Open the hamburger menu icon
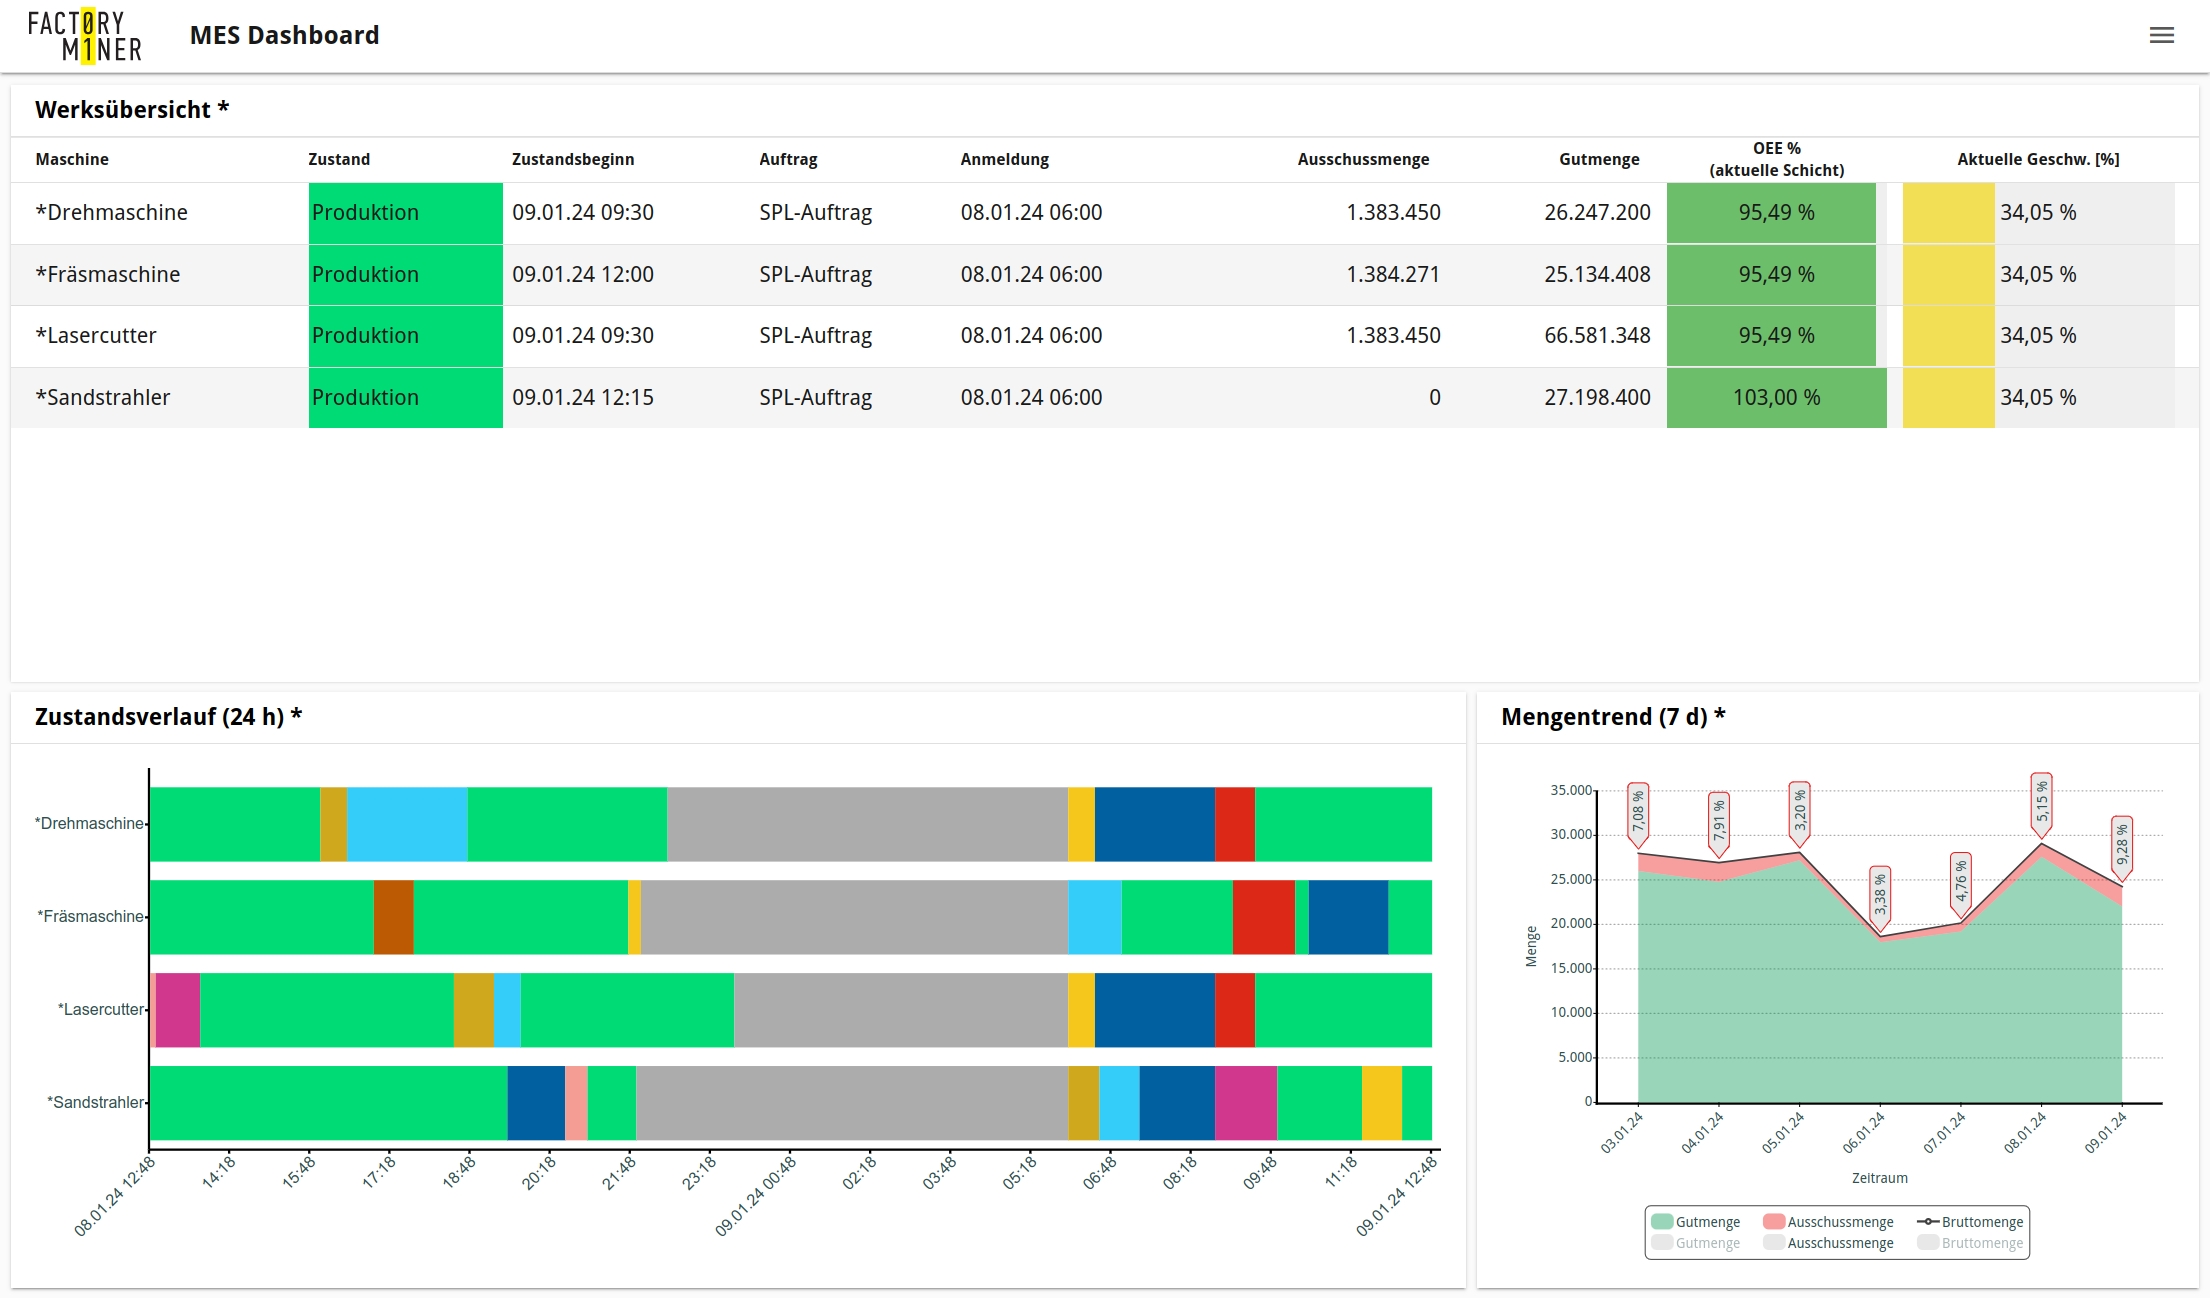Image resolution: width=2210 pixels, height=1298 pixels. (x=2161, y=36)
